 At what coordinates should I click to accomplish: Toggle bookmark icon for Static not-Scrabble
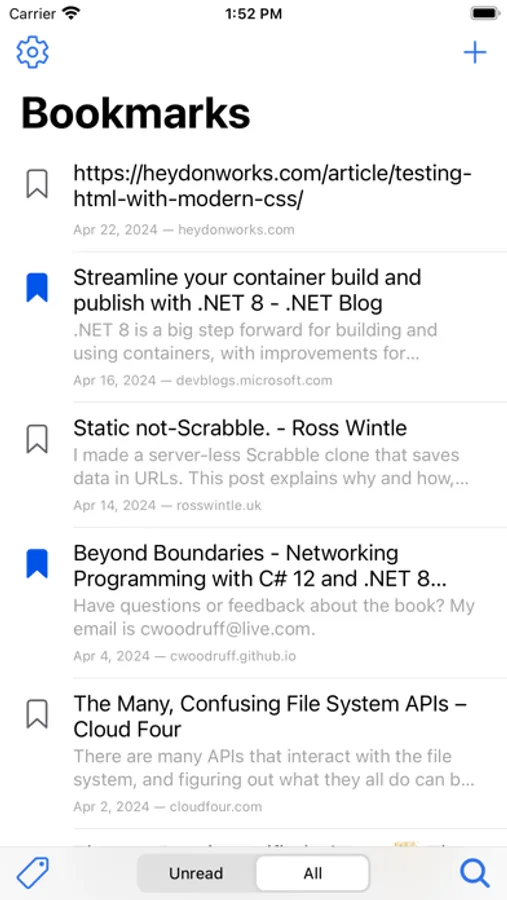pos(37,439)
